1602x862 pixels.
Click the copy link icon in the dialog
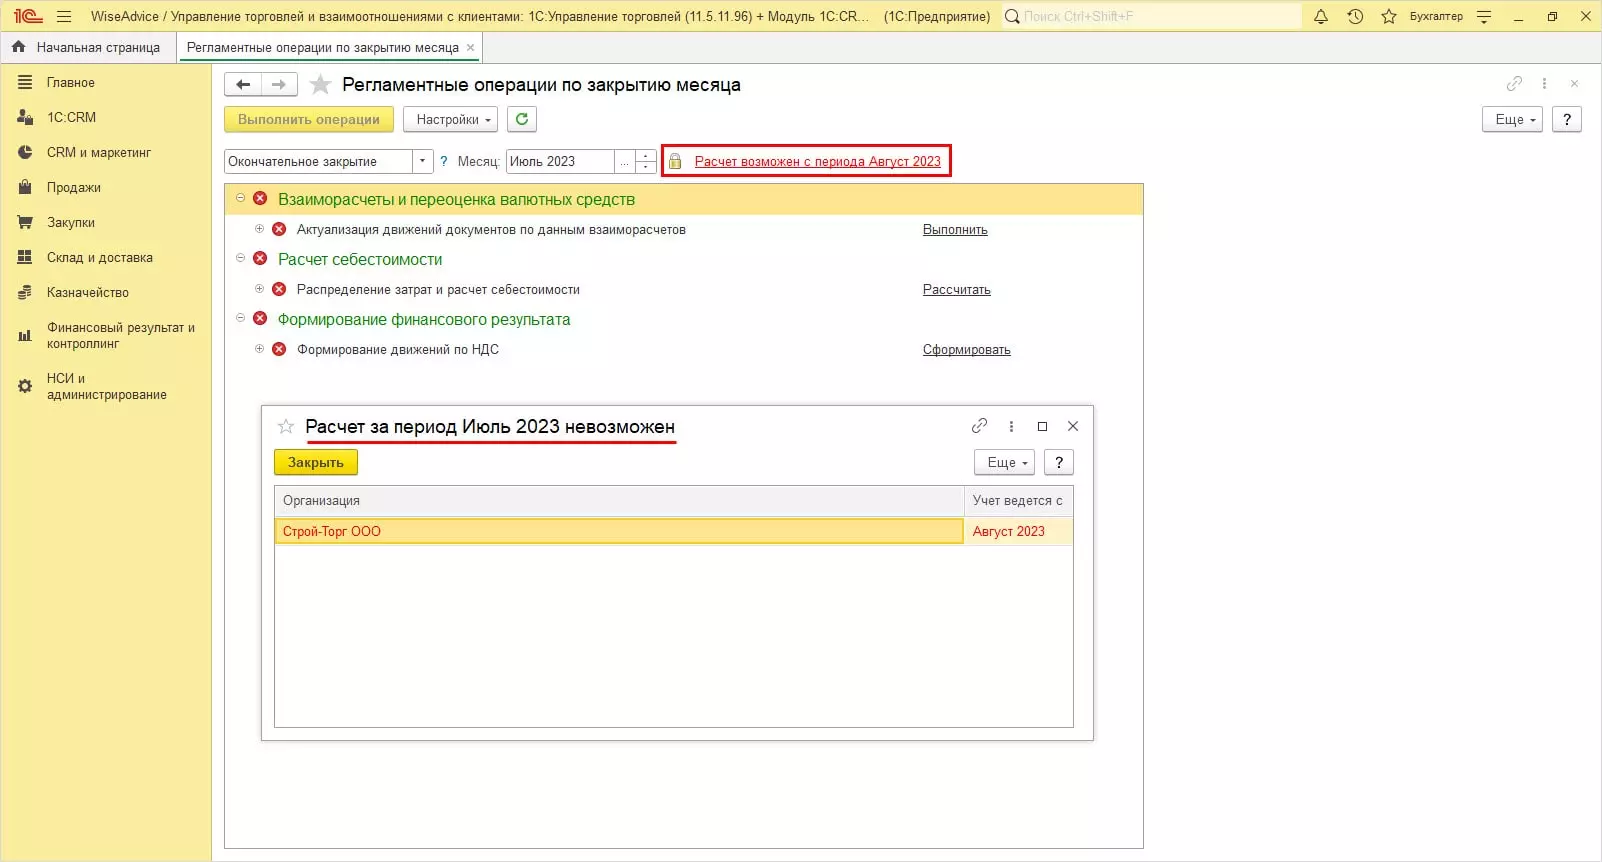(x=979, y=426)
